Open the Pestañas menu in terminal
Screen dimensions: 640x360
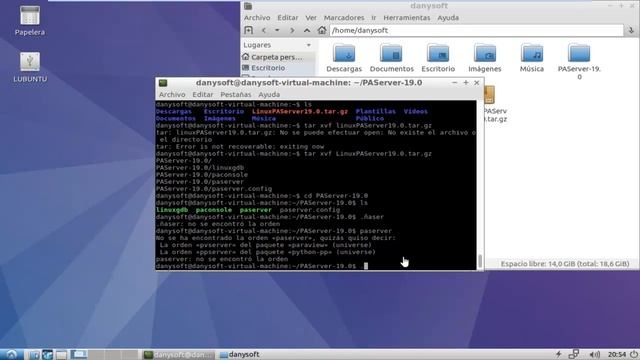[236, 94]
